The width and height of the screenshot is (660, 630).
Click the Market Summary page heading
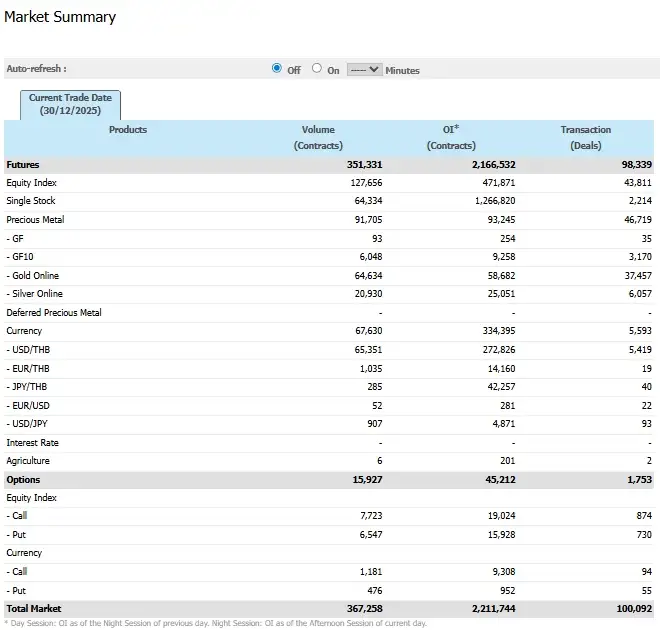tap(60, 17)
